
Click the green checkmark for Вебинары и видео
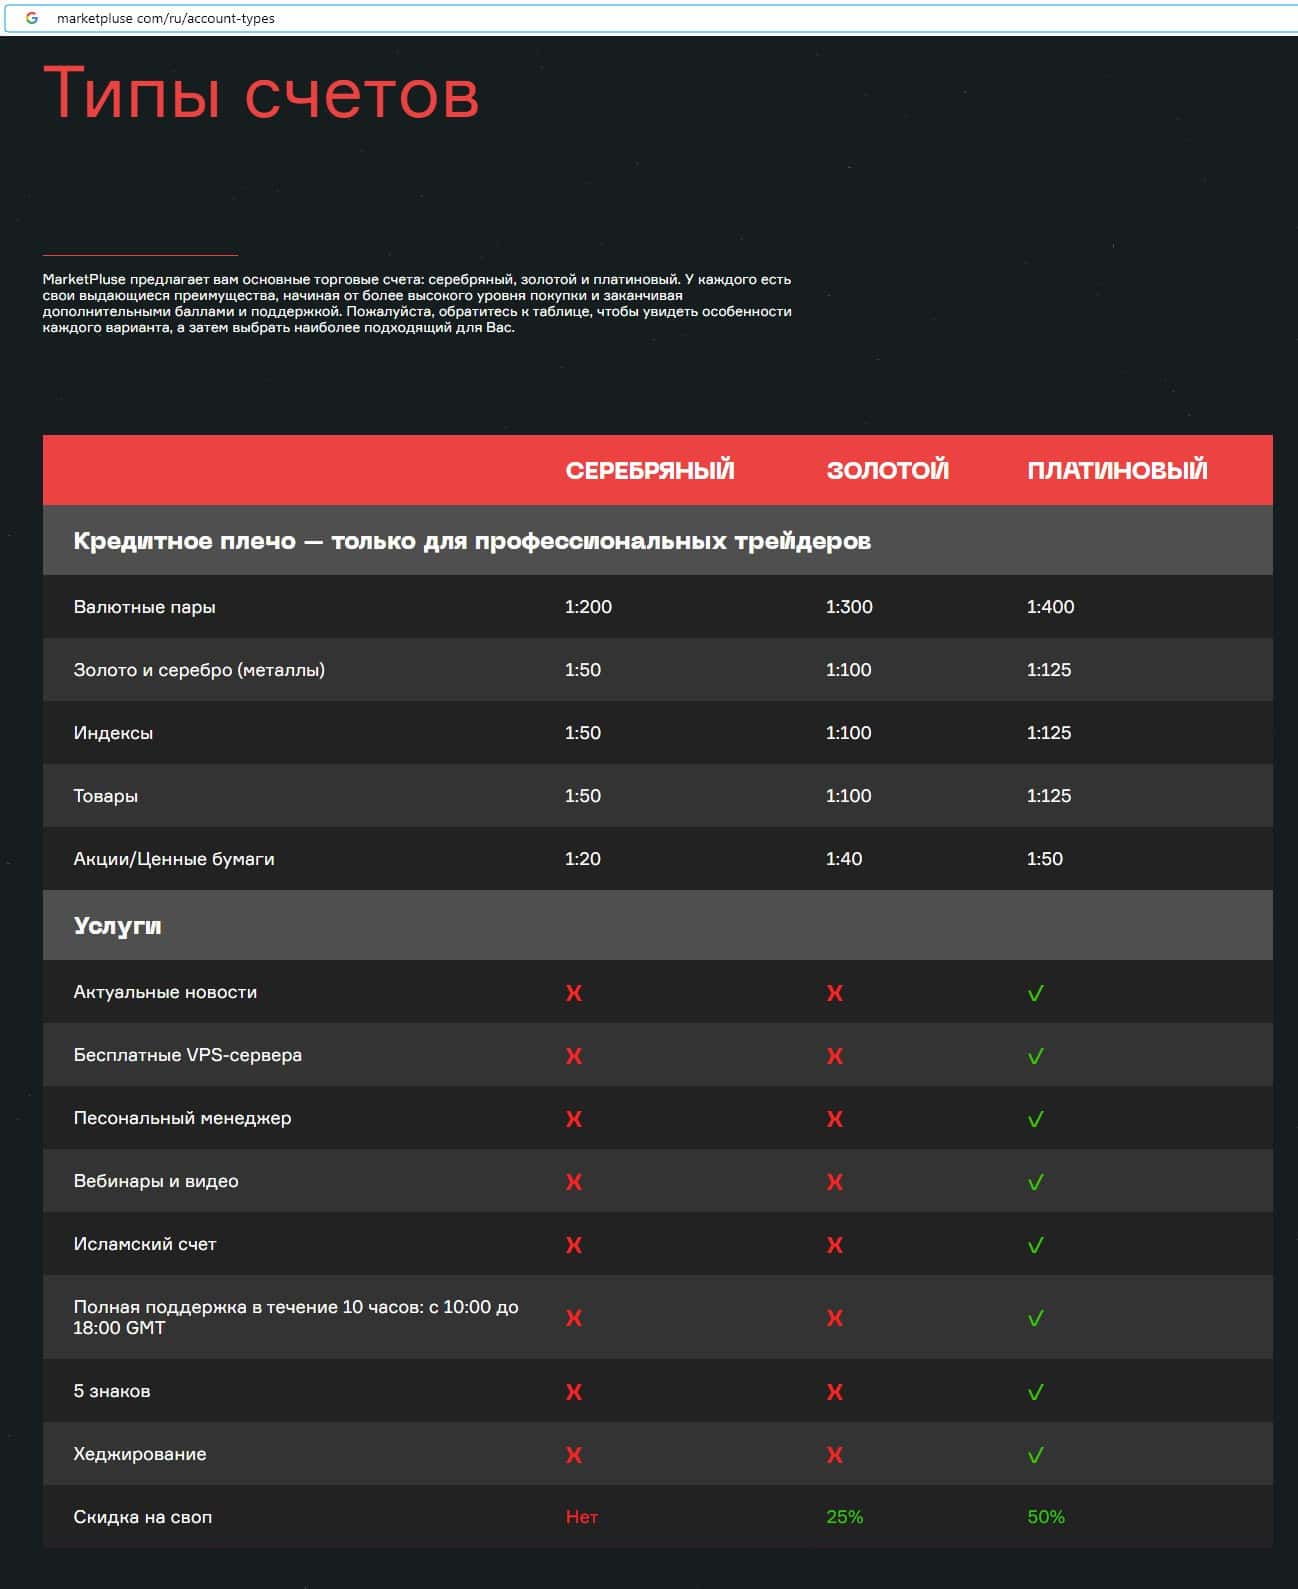[x=1036, y=1182]
